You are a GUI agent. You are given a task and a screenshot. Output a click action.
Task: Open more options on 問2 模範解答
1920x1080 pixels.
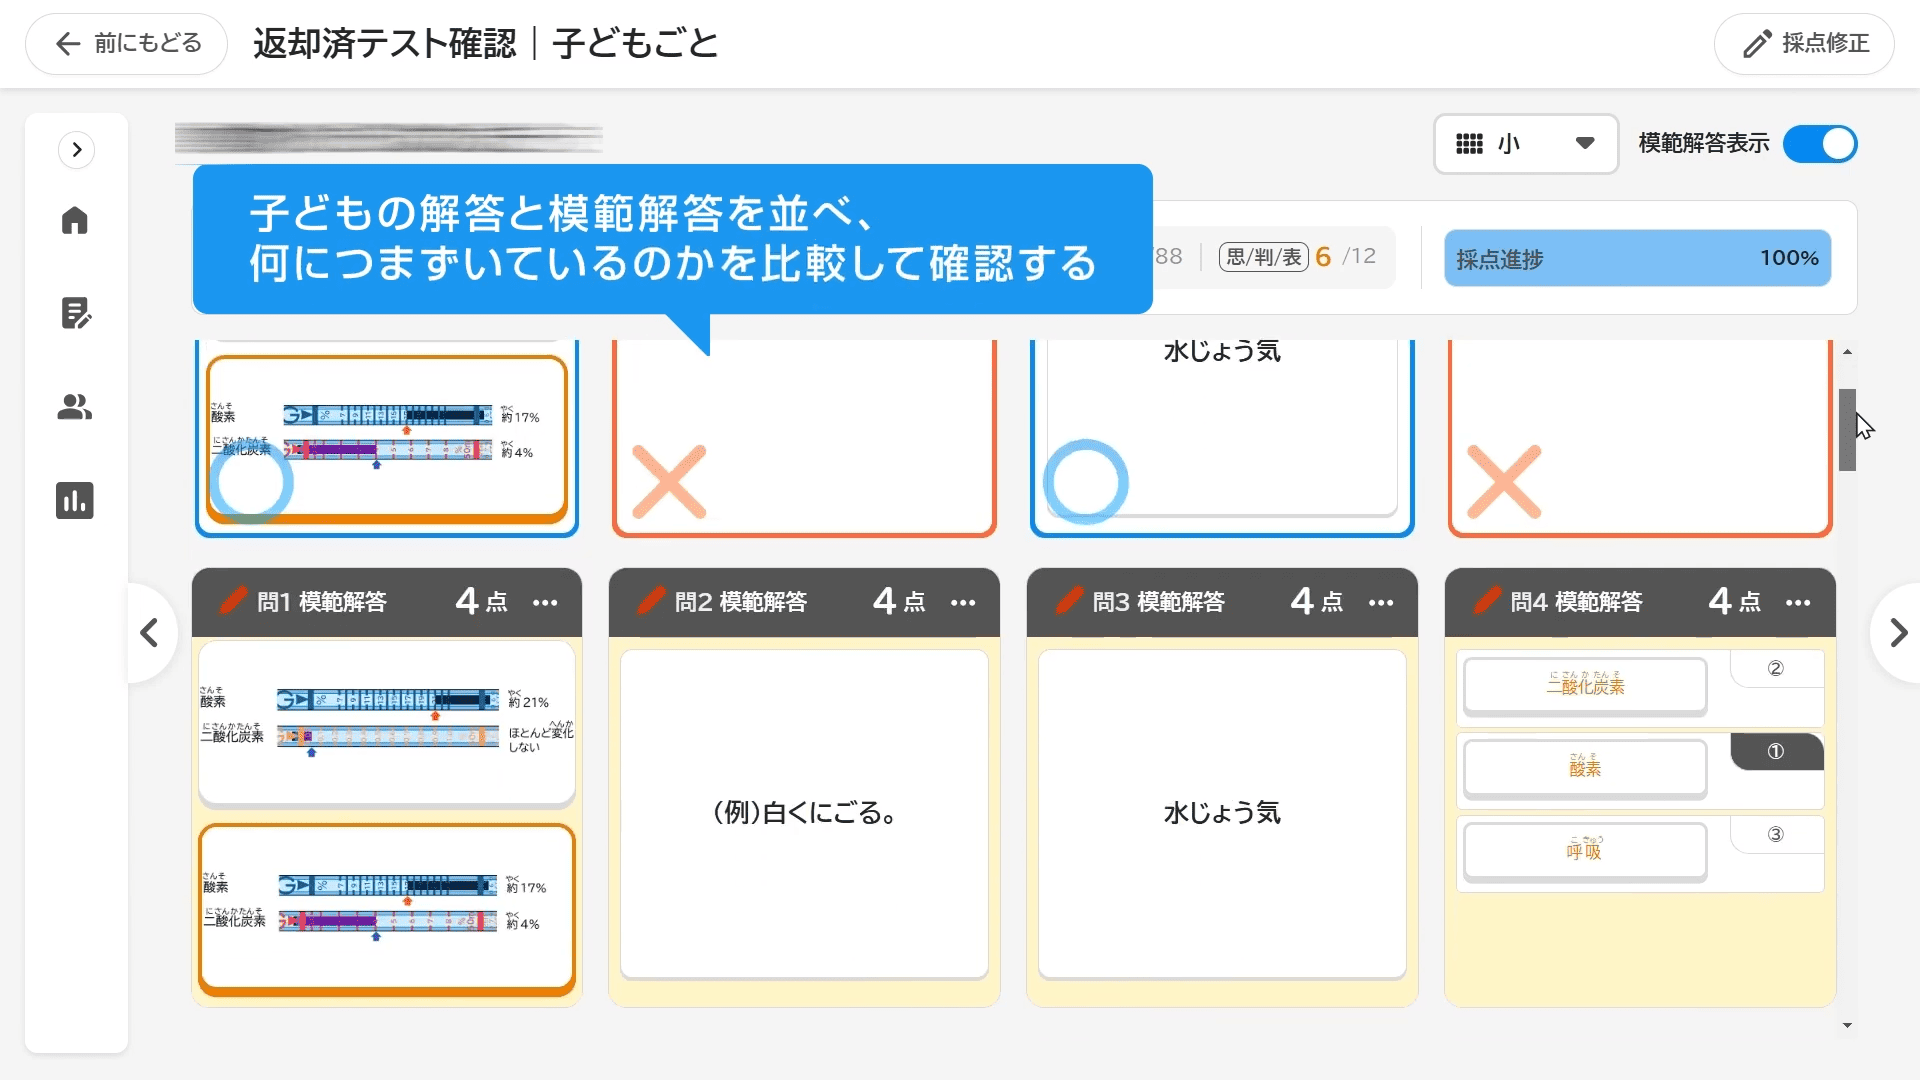click(x=963, y=602)
